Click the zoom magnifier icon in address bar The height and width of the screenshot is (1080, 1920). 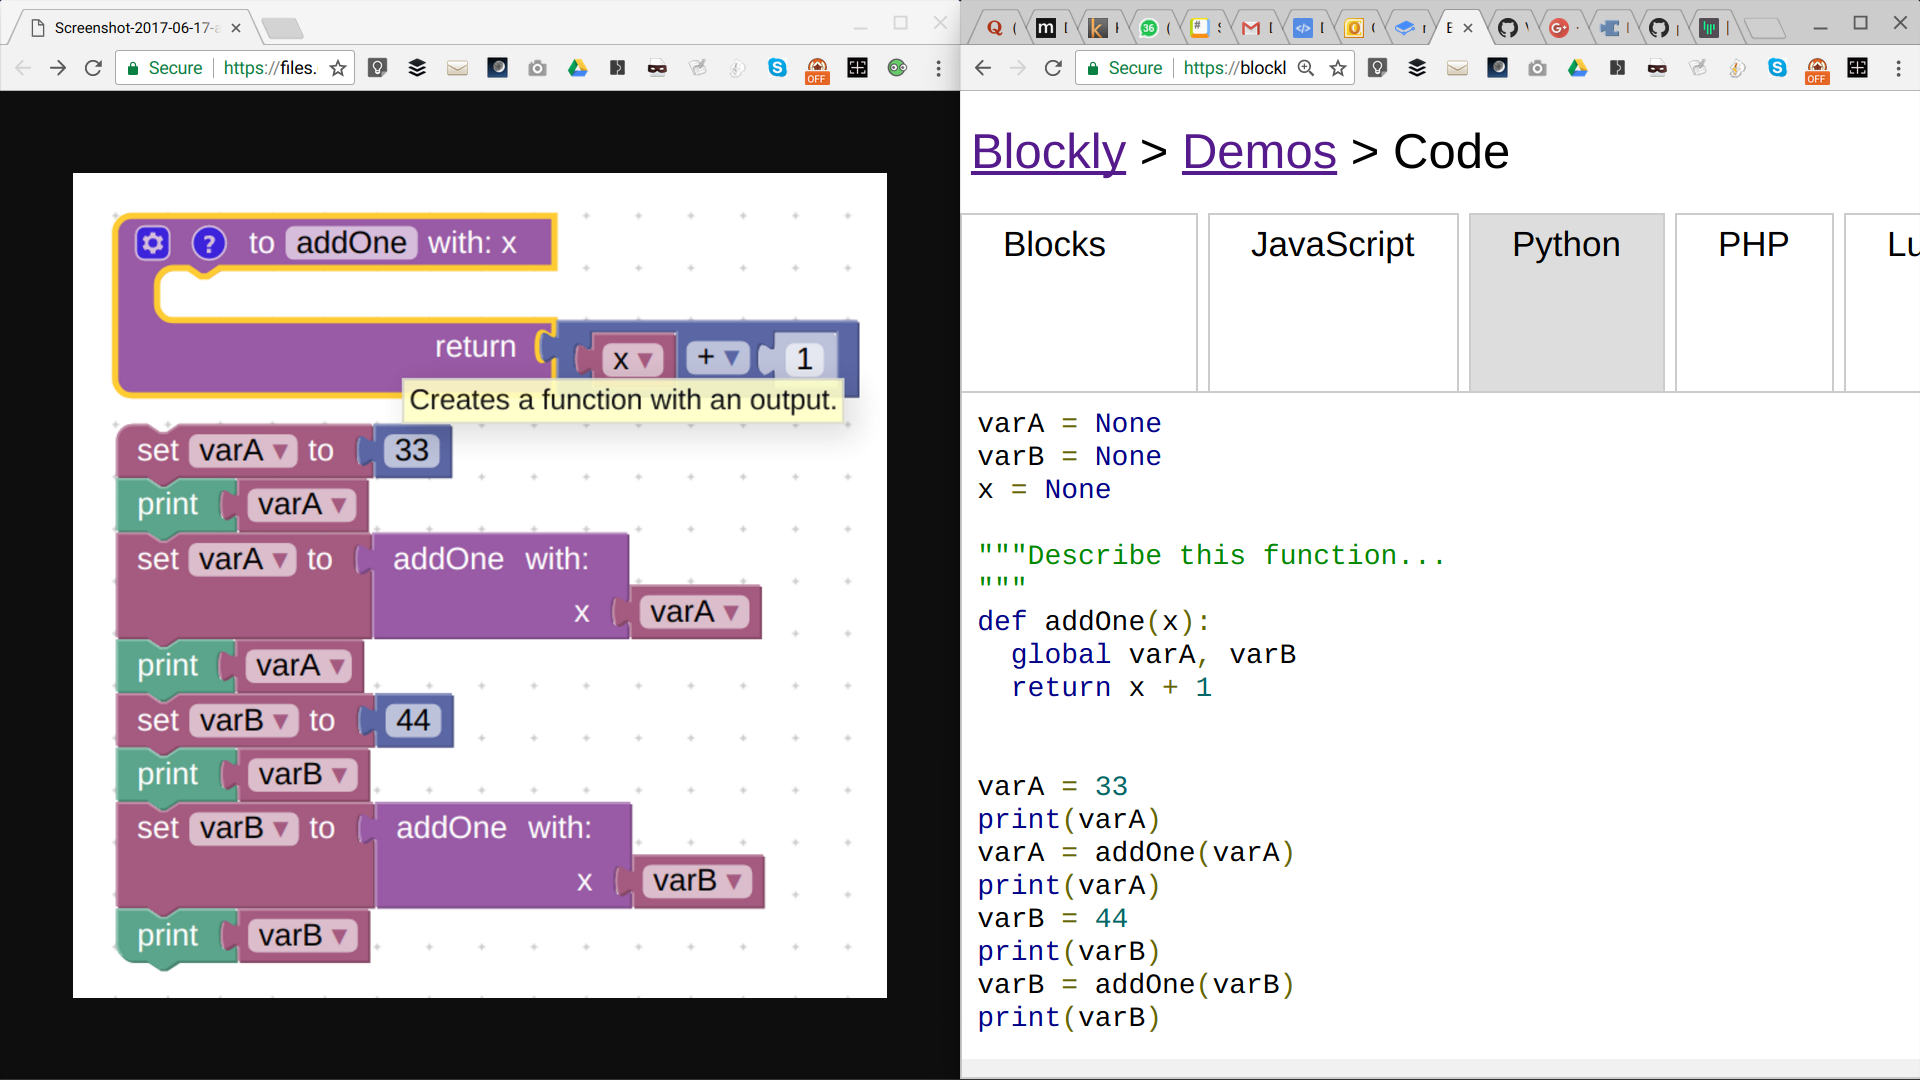[x=1306, y=68]
